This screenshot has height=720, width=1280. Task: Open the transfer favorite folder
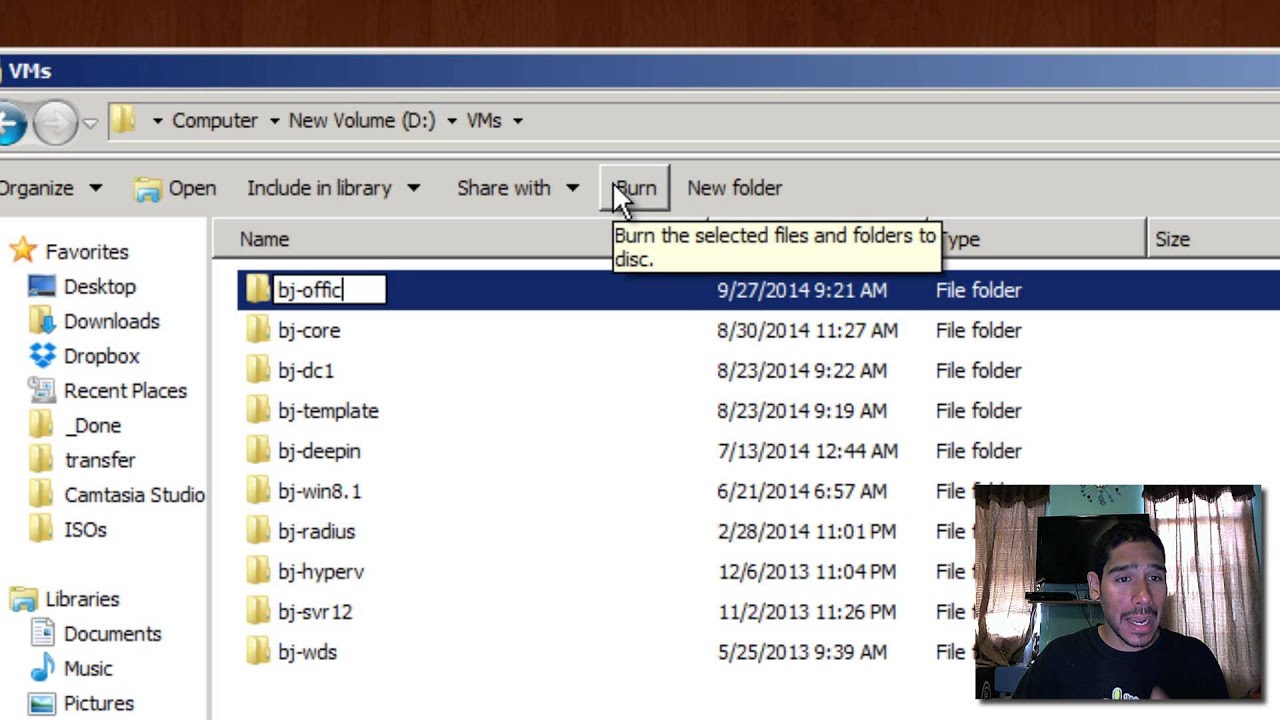[99, 460]
